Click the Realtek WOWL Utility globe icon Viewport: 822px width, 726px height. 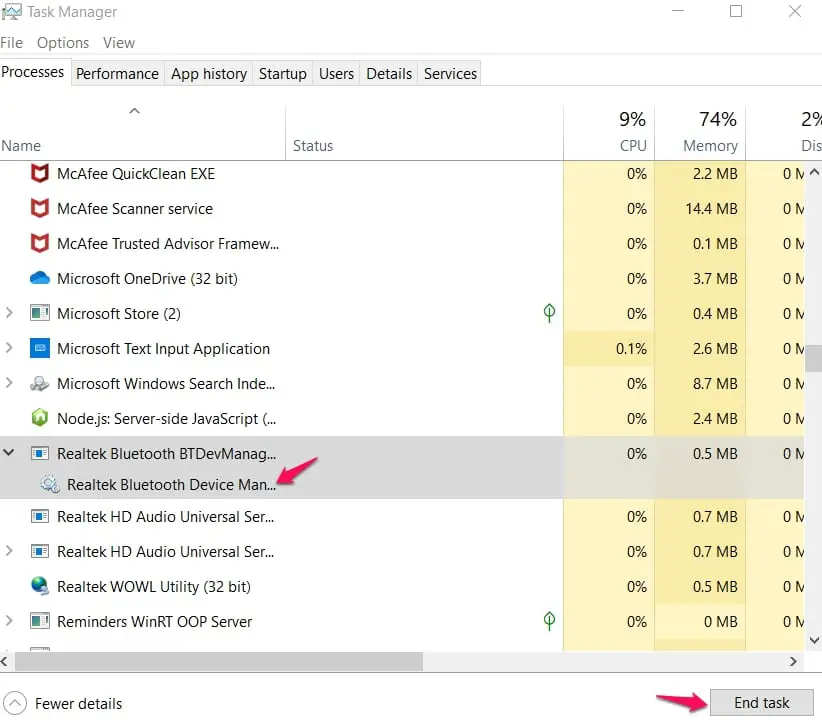coord(40,586)
